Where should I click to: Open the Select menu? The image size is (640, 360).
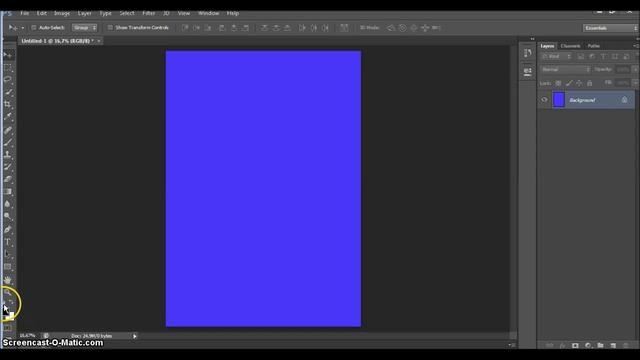(127, 13)
